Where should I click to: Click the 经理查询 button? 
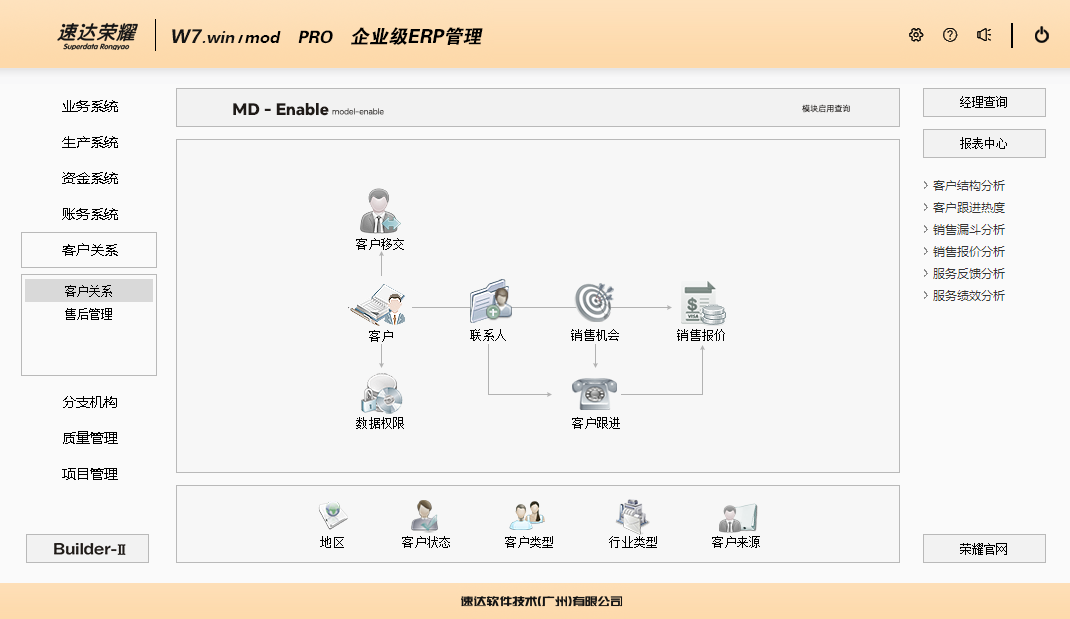click(x=984, y=103)
